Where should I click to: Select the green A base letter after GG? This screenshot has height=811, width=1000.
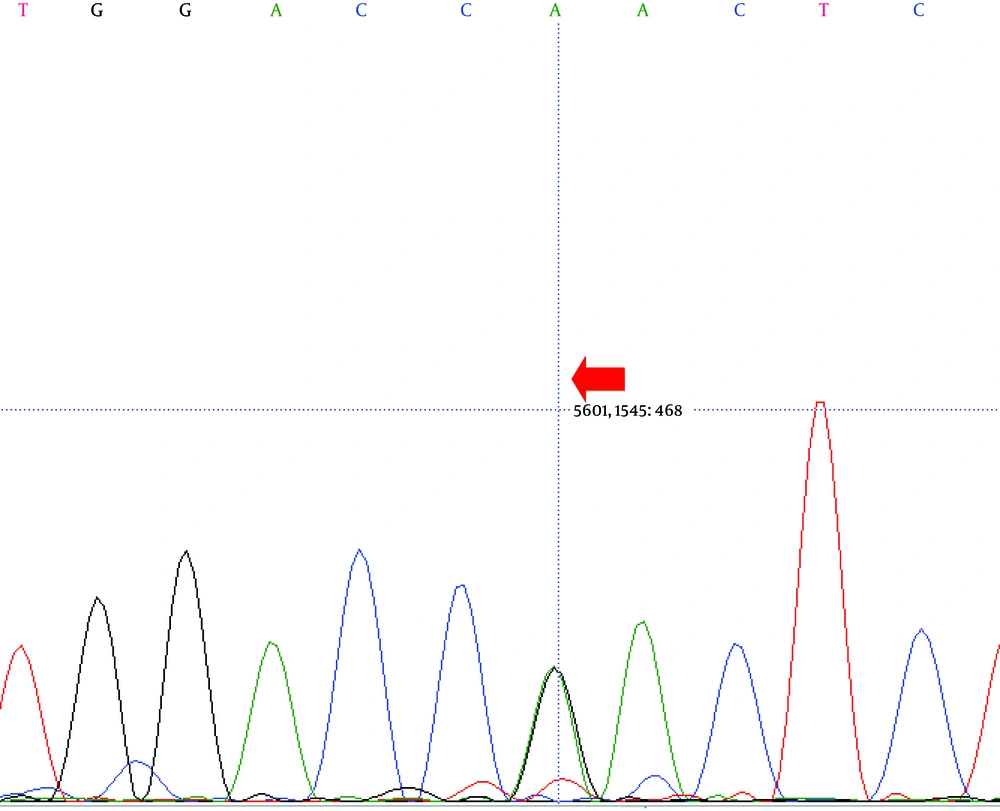[x=274, y=13]
